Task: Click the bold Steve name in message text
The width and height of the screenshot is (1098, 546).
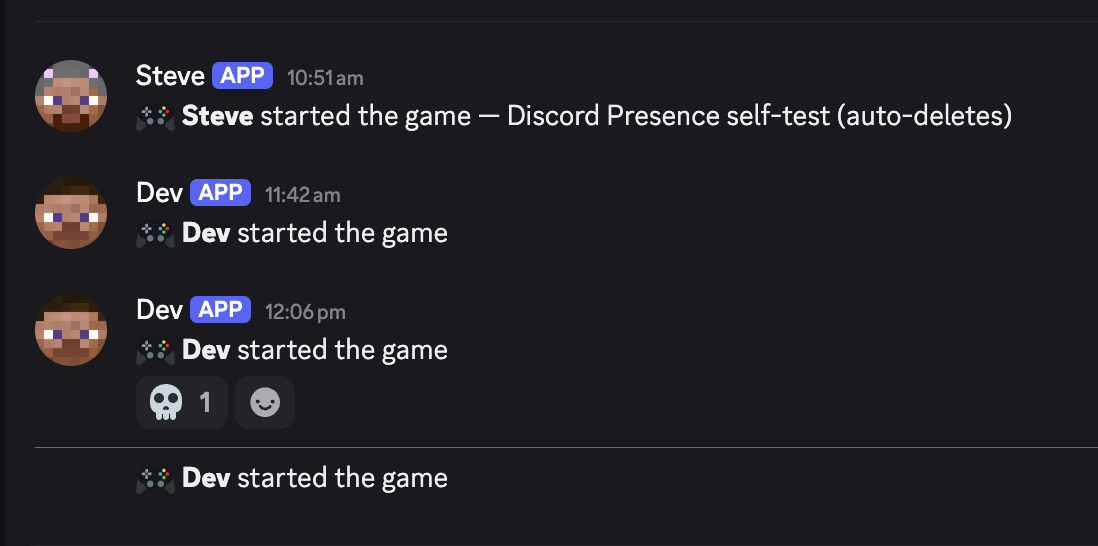Action: pos(218,116)
